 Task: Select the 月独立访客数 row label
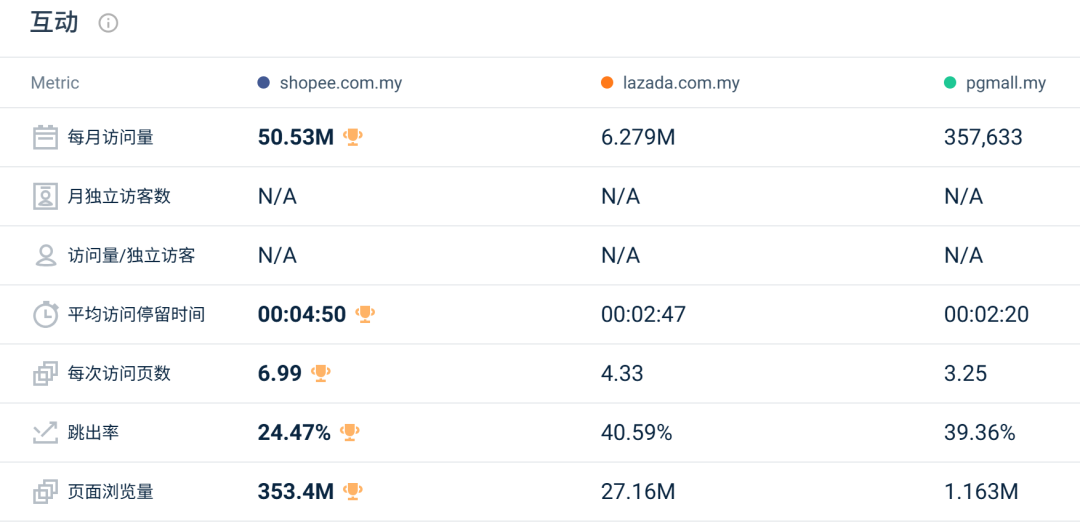point(119,196)
